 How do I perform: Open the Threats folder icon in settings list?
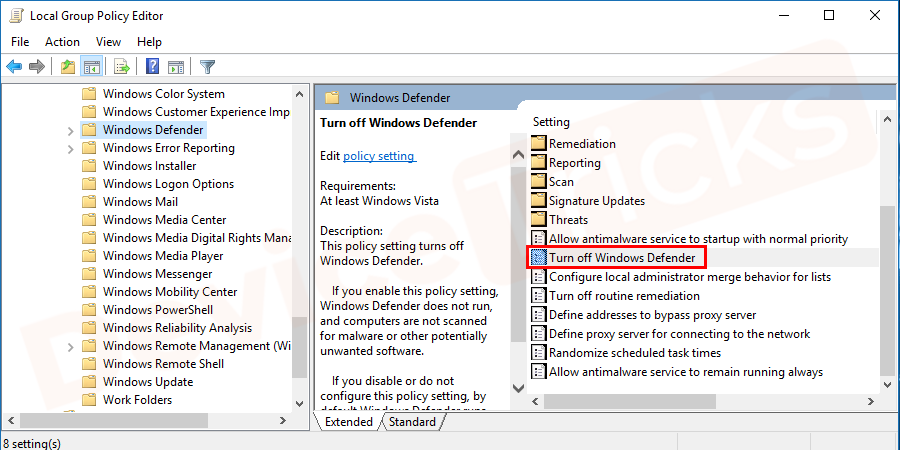539,220
